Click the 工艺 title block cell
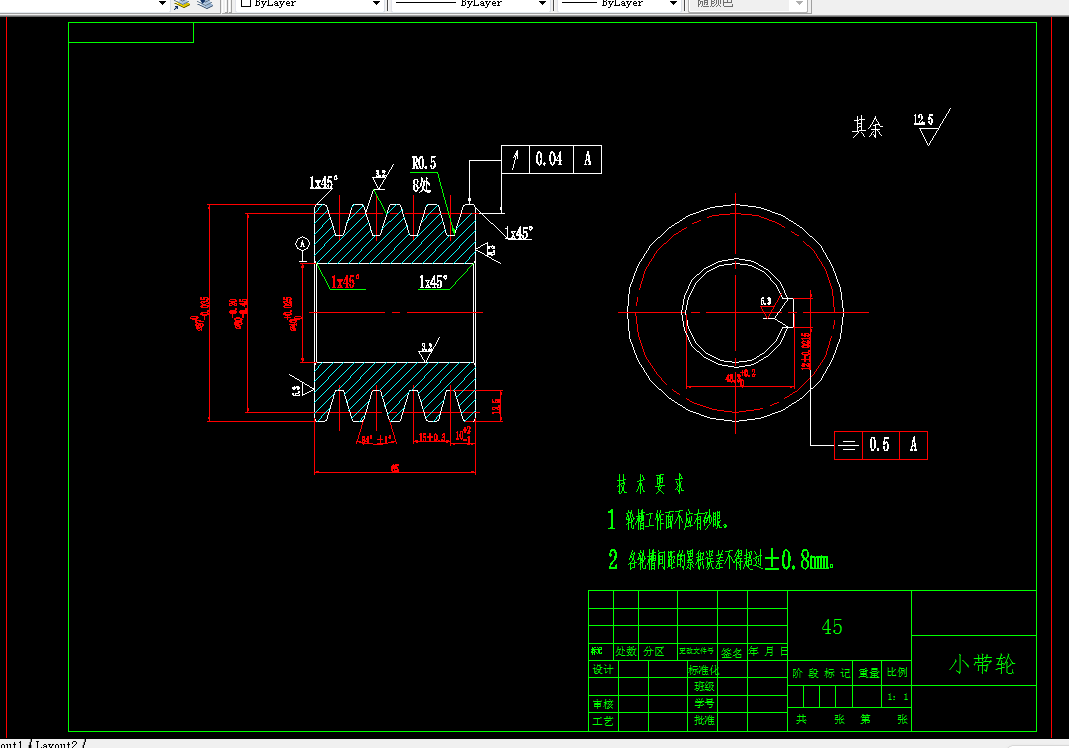The height and width of the screenshot is (748, 1069). pyautogui.click(x=603, y=721)
